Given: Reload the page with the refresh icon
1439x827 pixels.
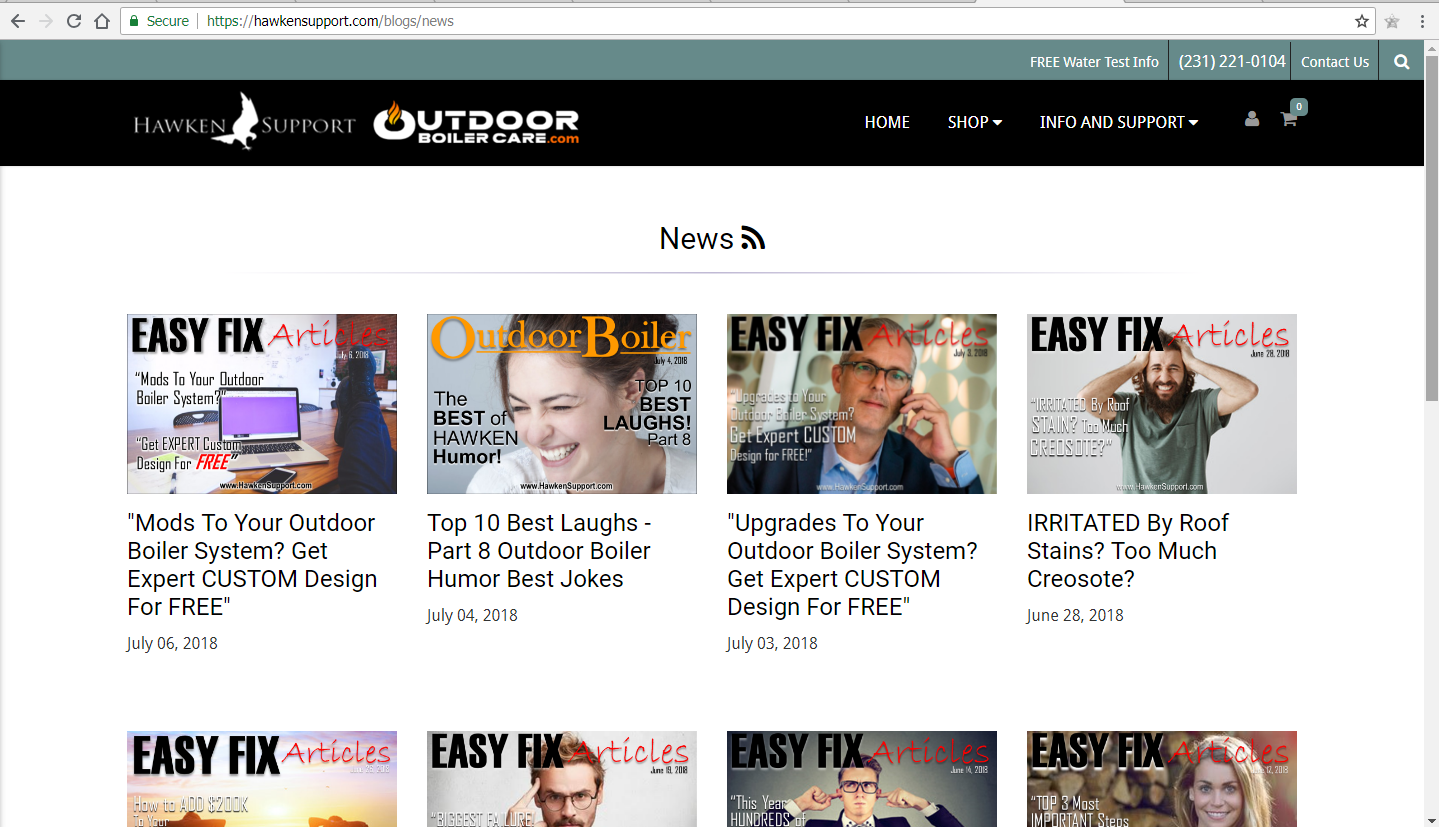Looking at the screenshot, I should pos(73,21).
